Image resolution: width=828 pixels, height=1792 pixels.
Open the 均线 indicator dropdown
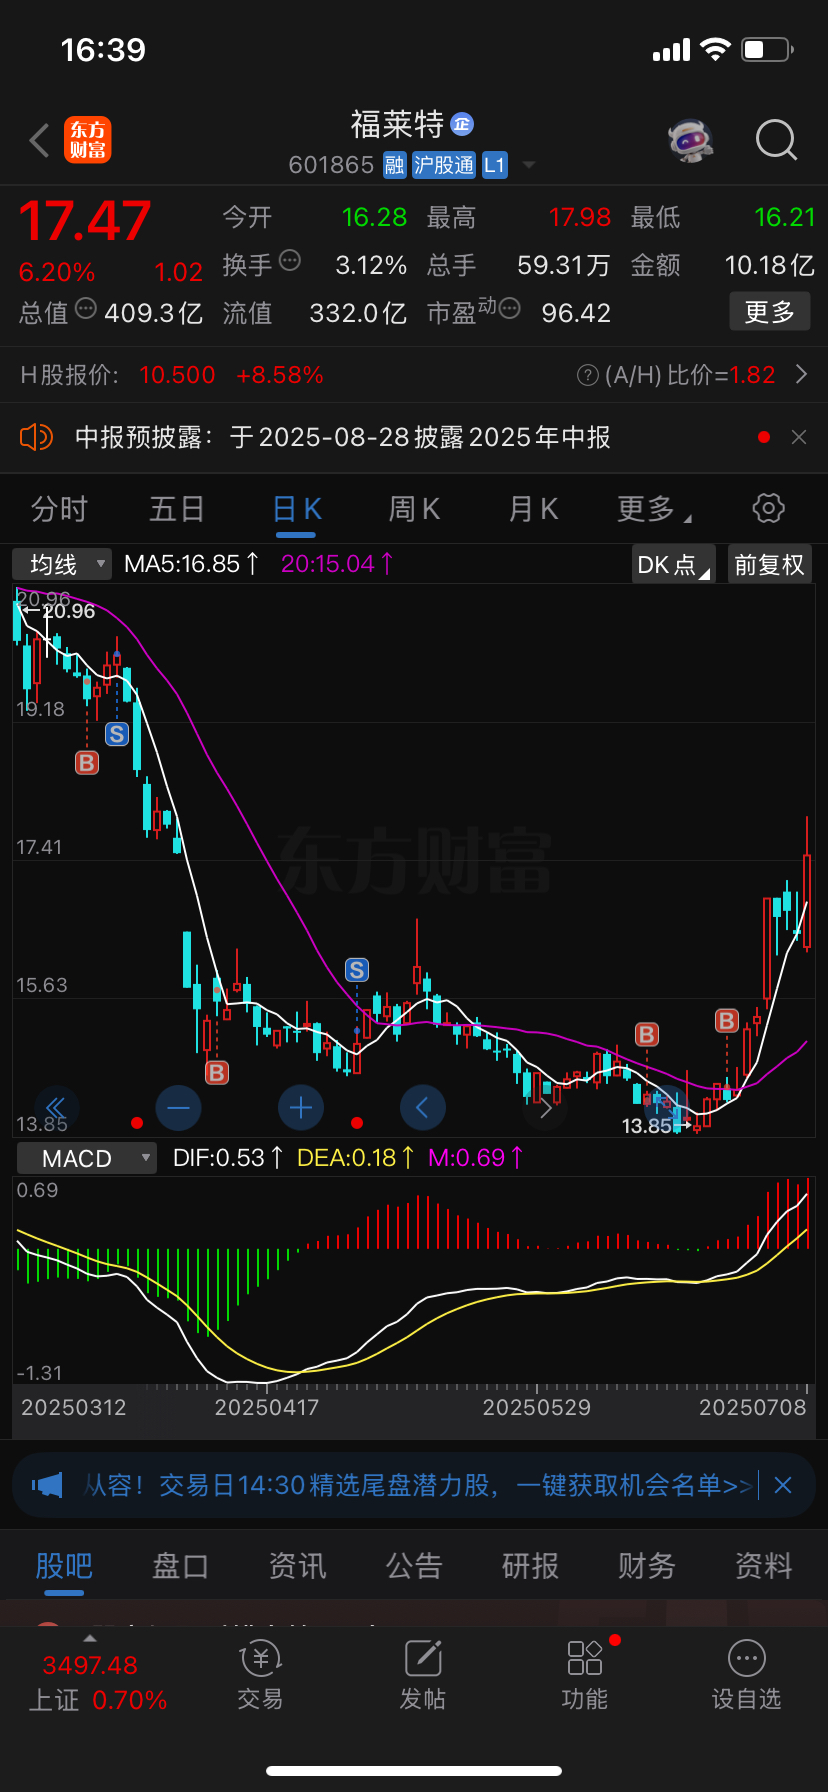point(62,564)
